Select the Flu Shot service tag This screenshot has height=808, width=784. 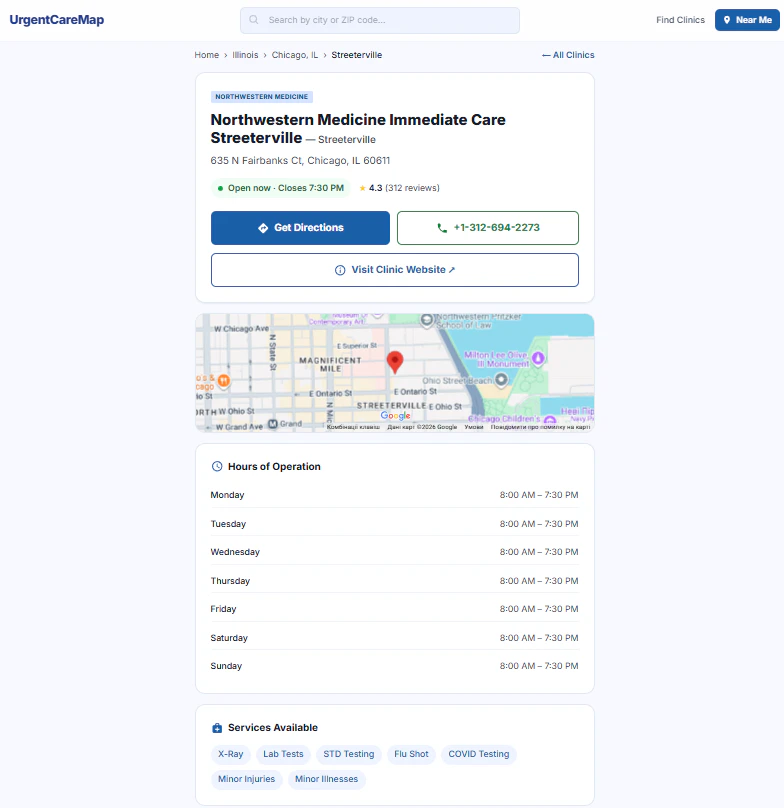[x=411, y=754]
